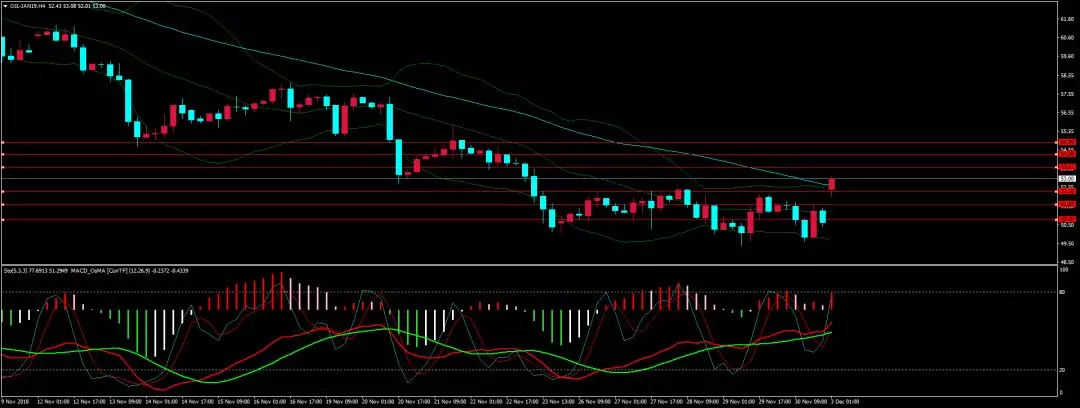Select the lowest red price level tag
This screenshot has width=1080, height=408.
(x=1066, y=219)
